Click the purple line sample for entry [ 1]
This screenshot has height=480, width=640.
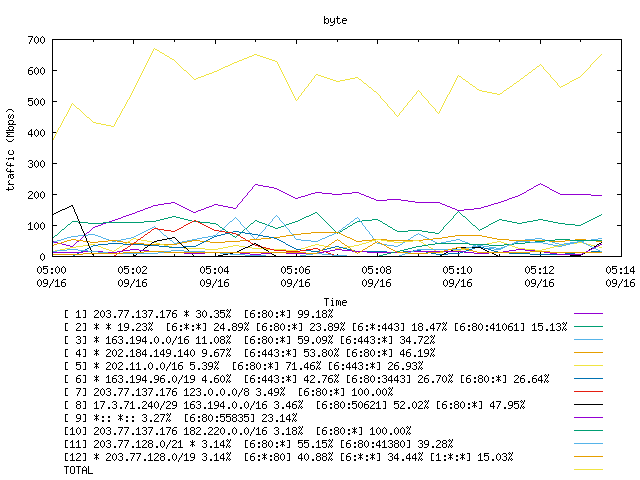pyautogui.click(x=588, y=313)
